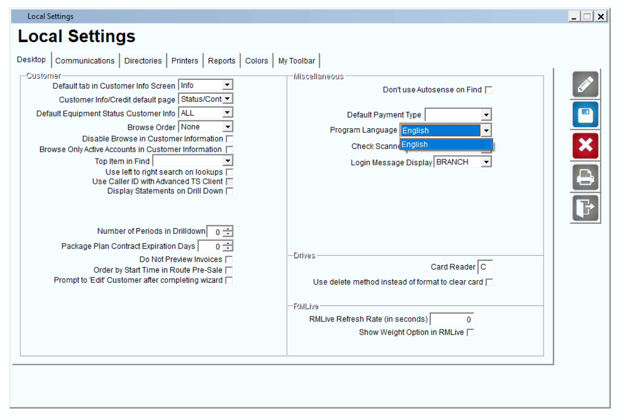This screenshot has width=624, height=420.
Task: Check Use delete method instead of format
Action: click(x=489, y=282)
